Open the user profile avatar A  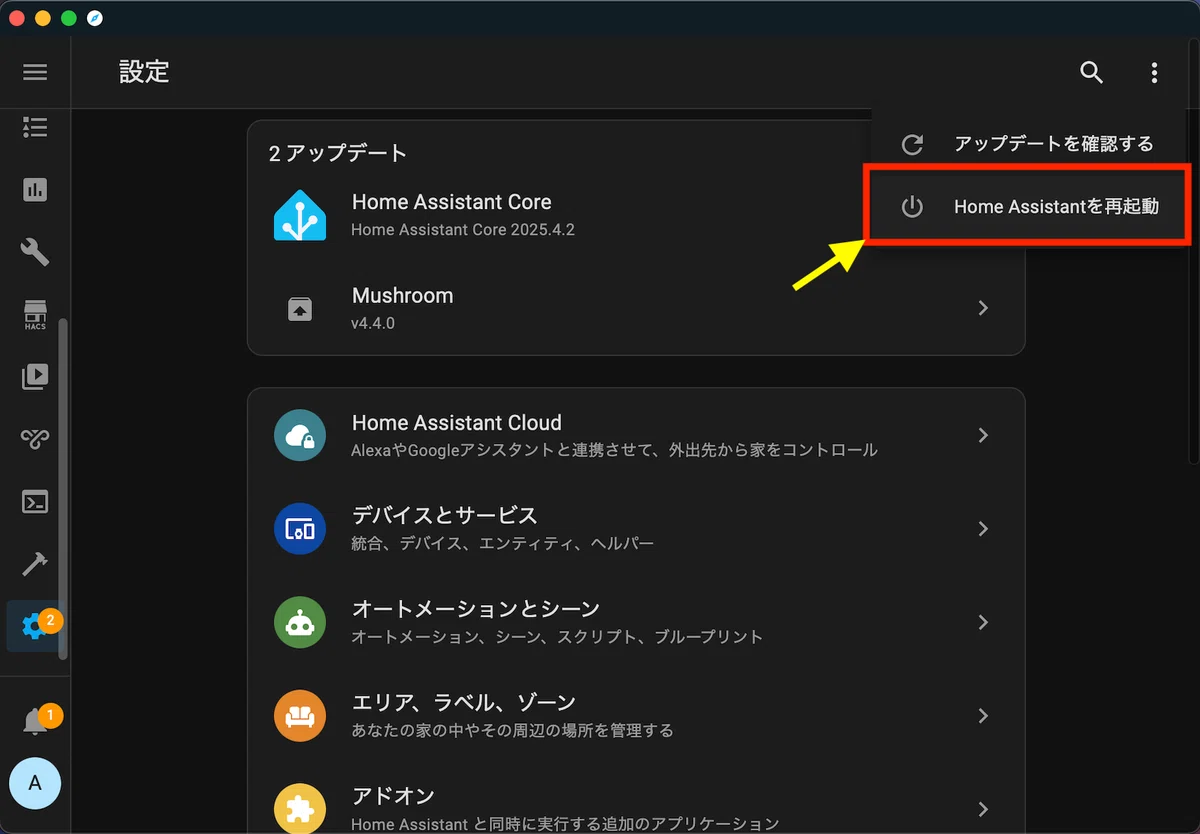click(x=35, y=783)
